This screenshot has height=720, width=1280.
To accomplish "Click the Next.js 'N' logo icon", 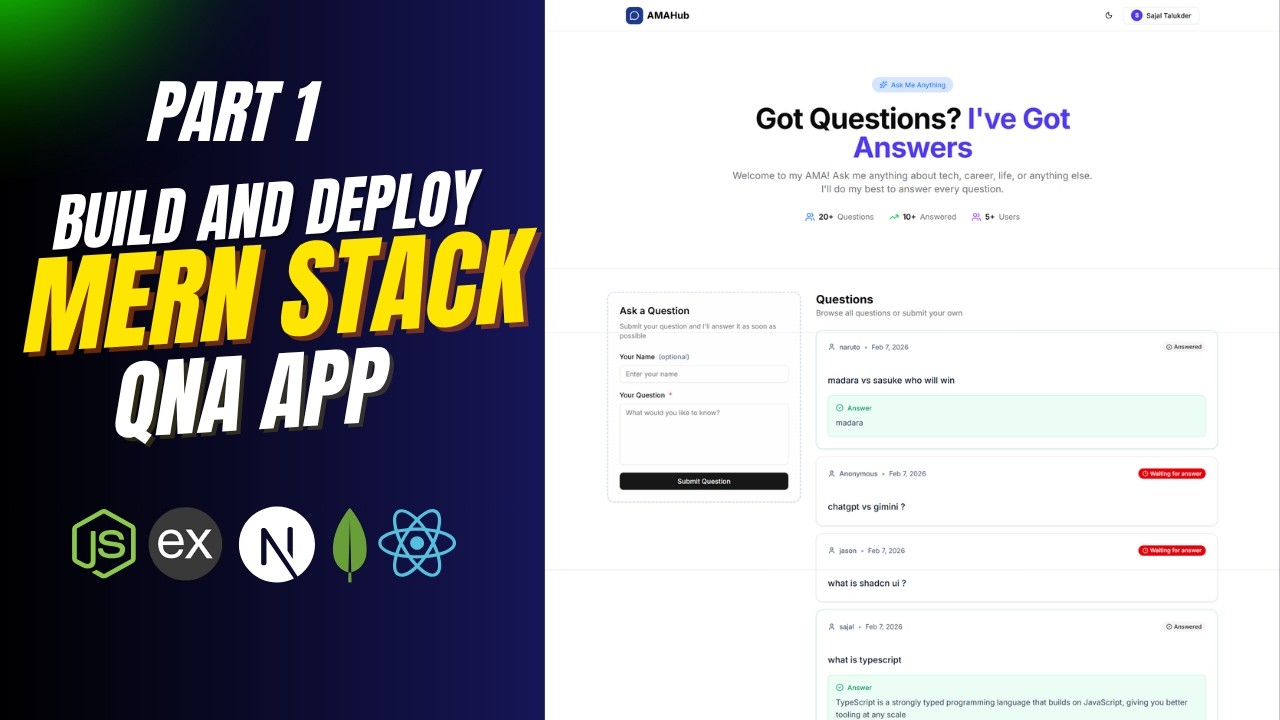I will tap(277, 544).
